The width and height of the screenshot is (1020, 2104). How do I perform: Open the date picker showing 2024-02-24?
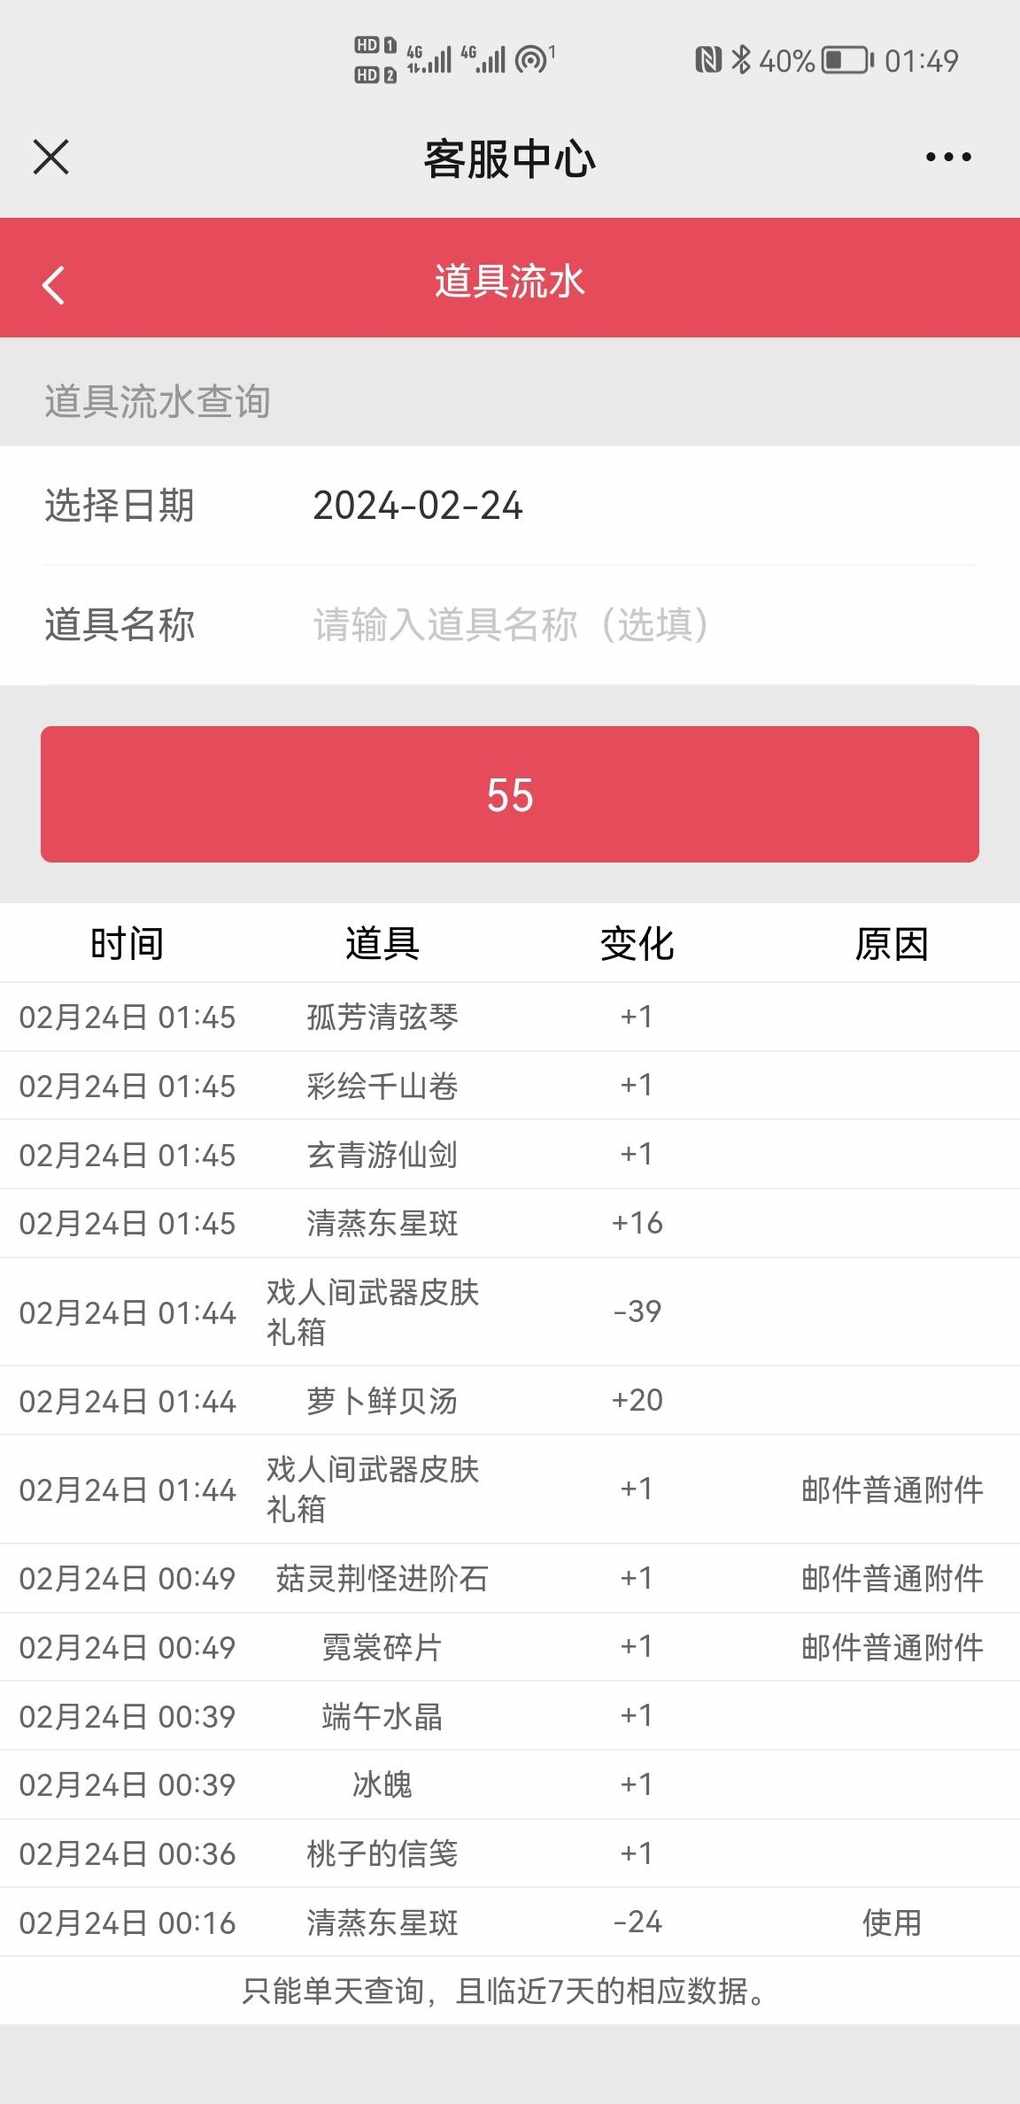tap(418, 506)
